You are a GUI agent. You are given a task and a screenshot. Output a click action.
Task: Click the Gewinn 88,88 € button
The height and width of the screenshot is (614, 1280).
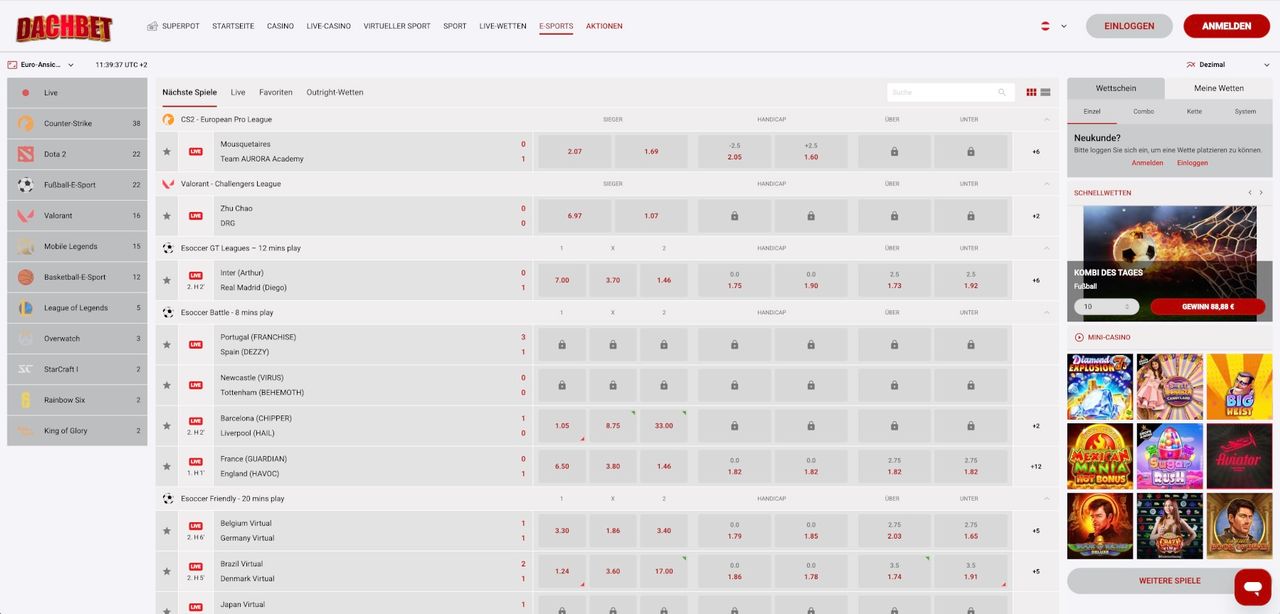tap(1207, 307)
